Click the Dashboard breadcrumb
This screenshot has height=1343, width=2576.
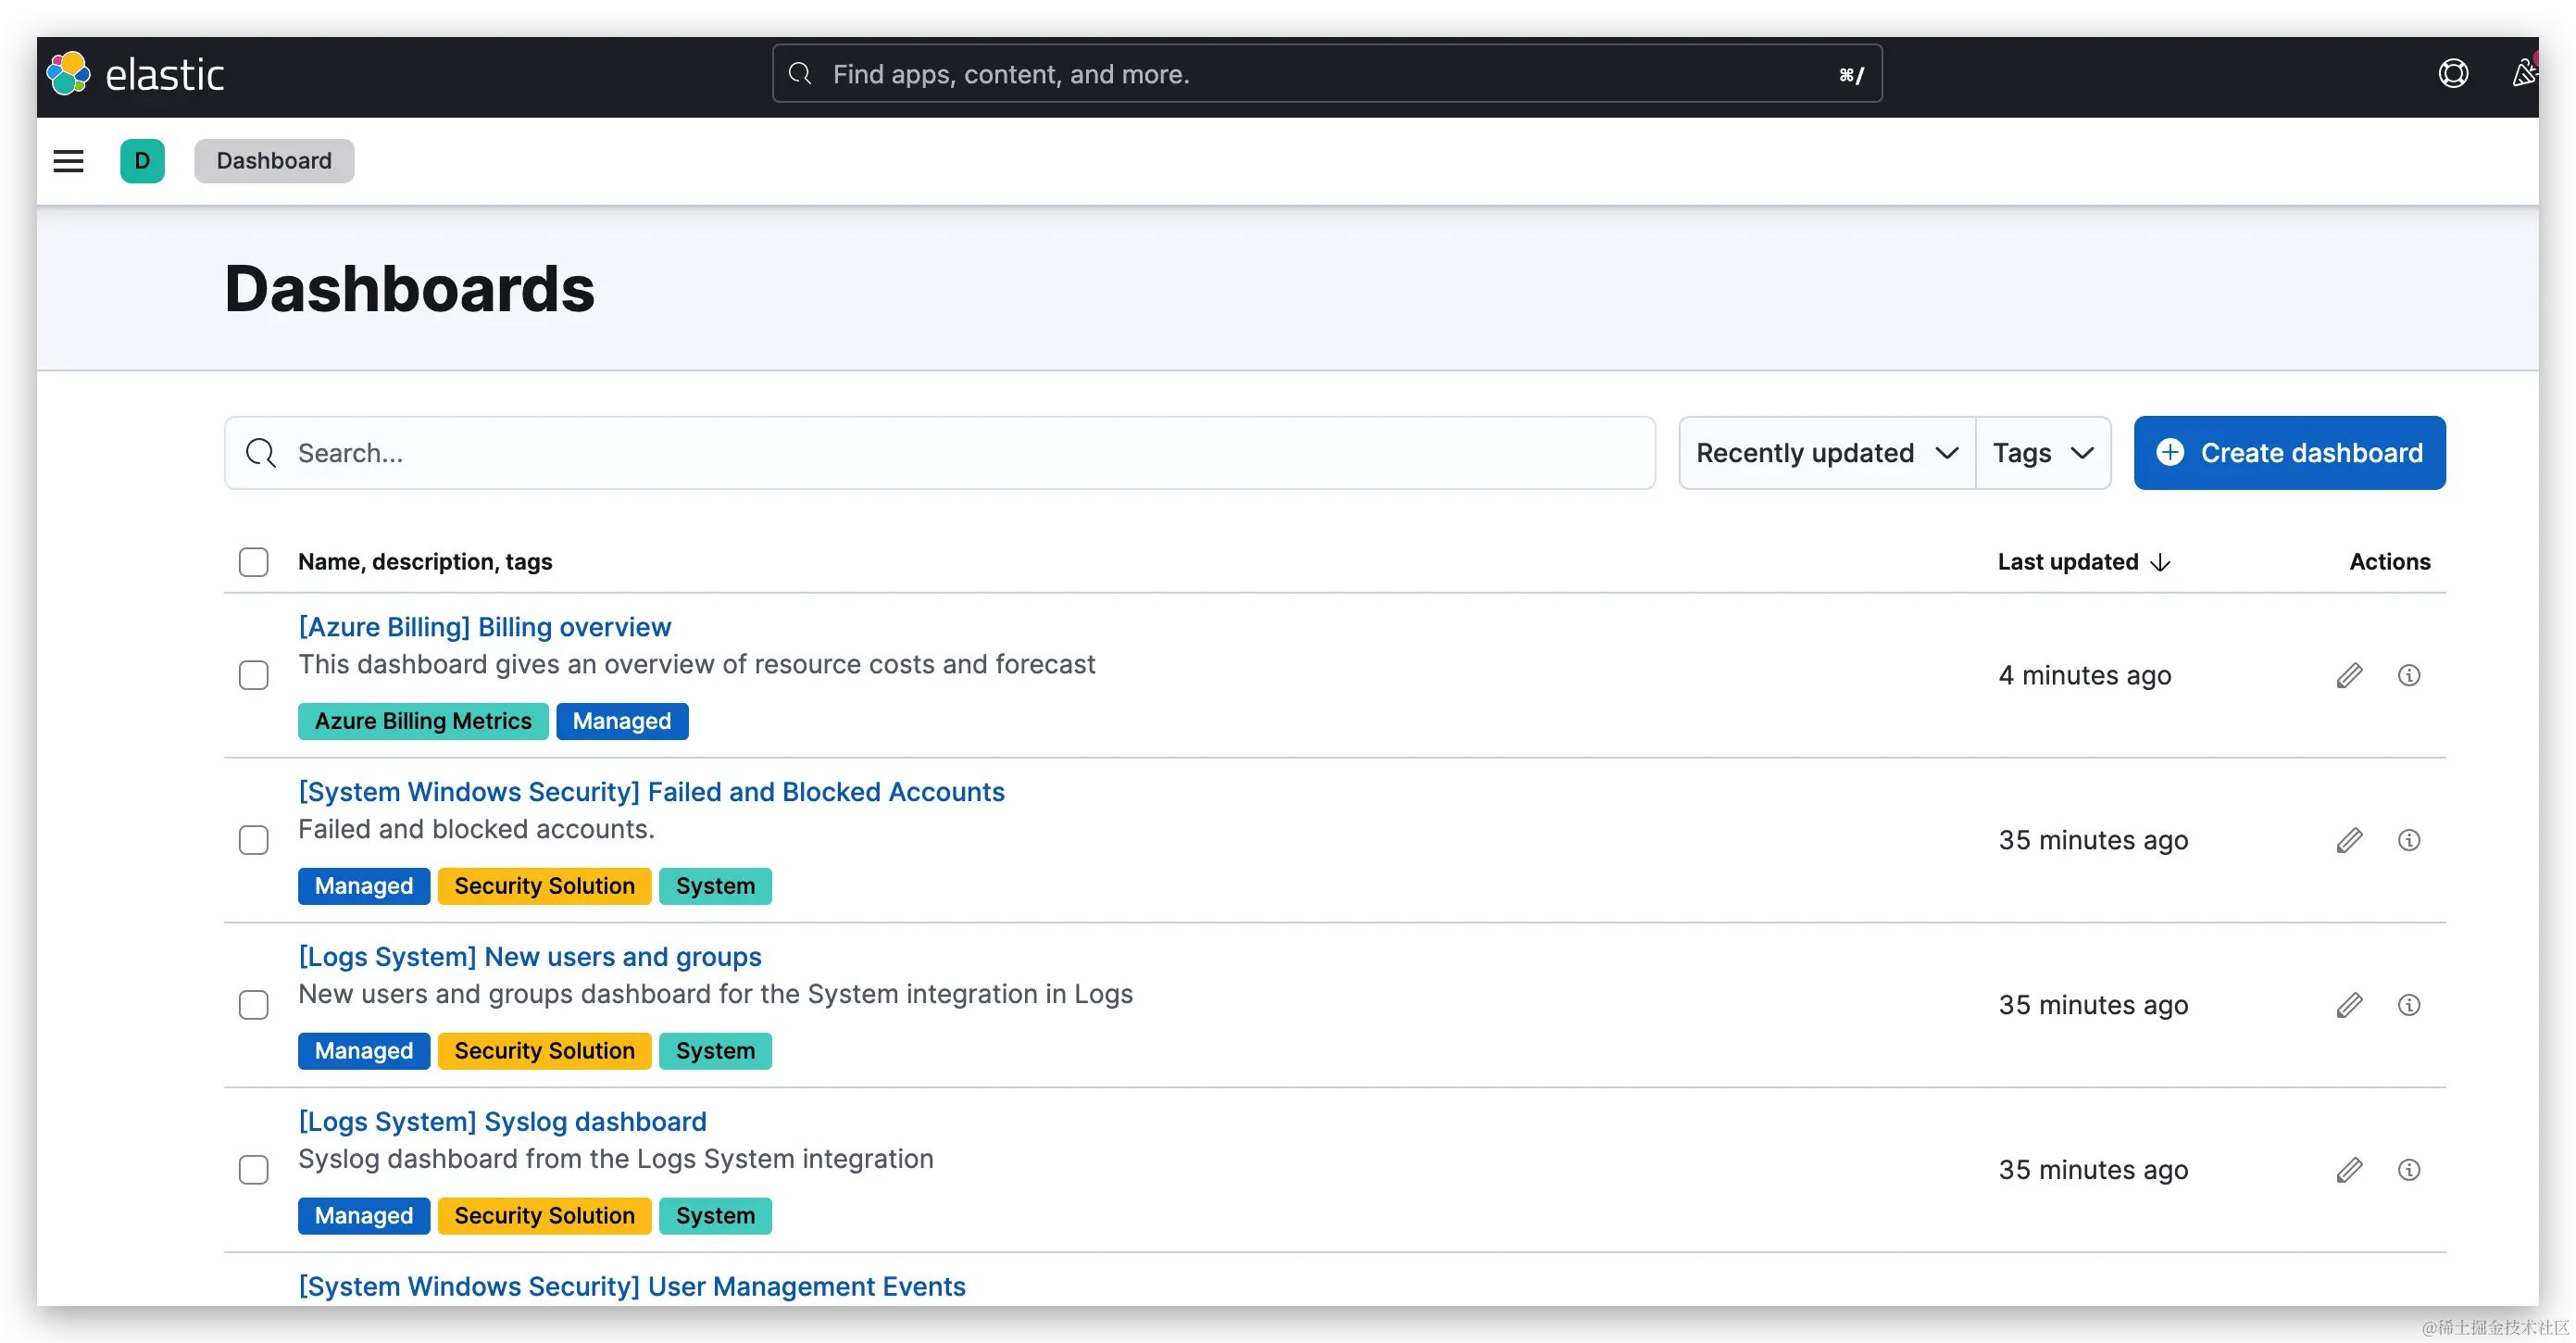point(274,161)
